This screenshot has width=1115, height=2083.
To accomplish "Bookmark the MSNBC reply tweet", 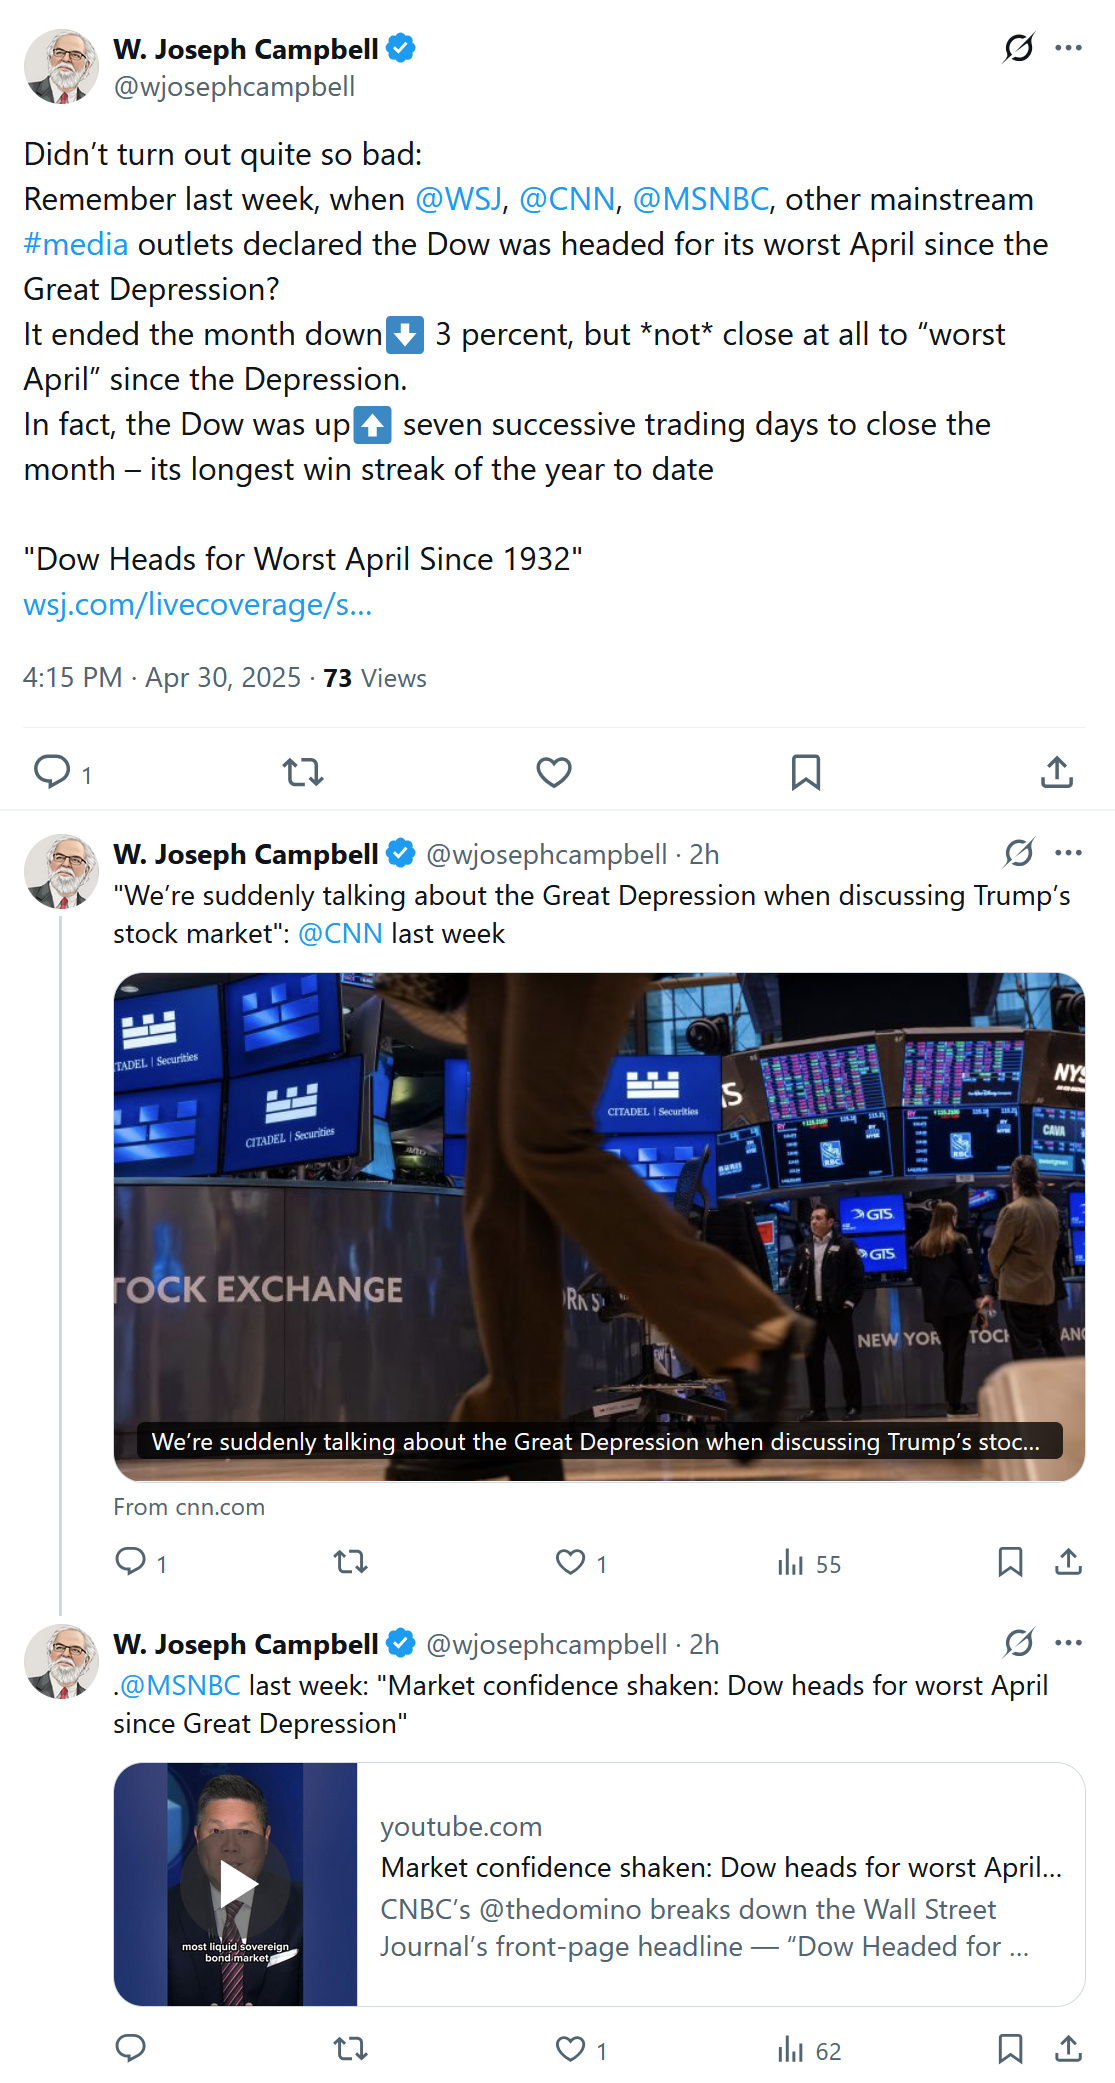I will click(x=1010, y=2050).
